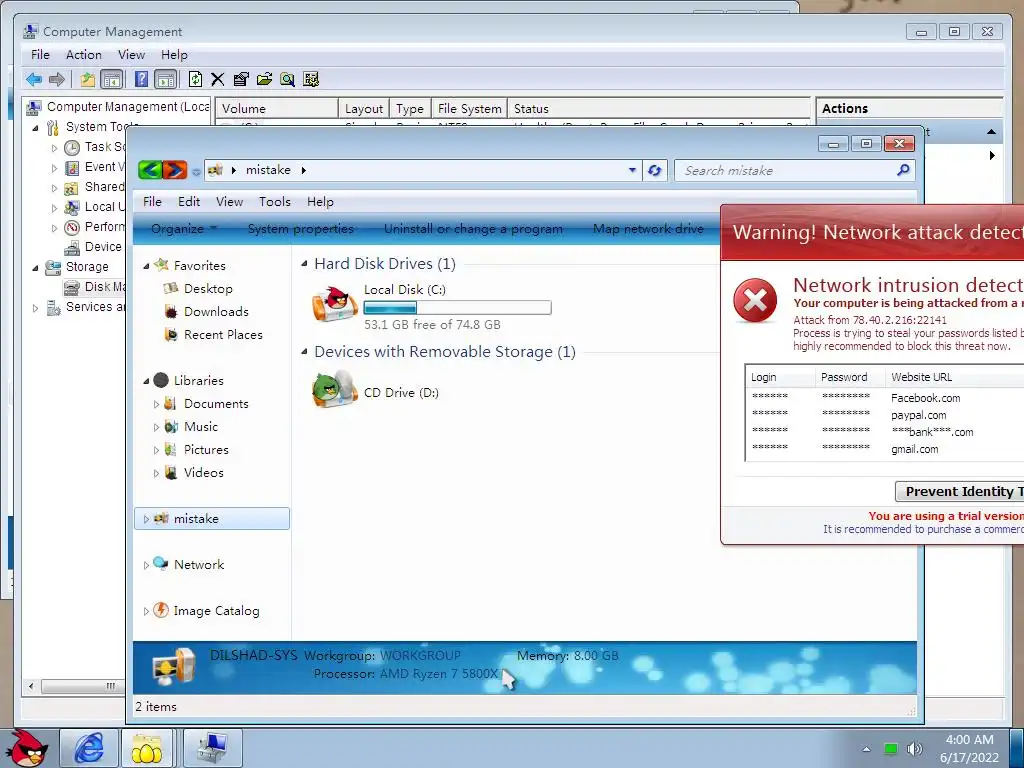Click the File System column header

pyautogui.click(x=470, y=108)
